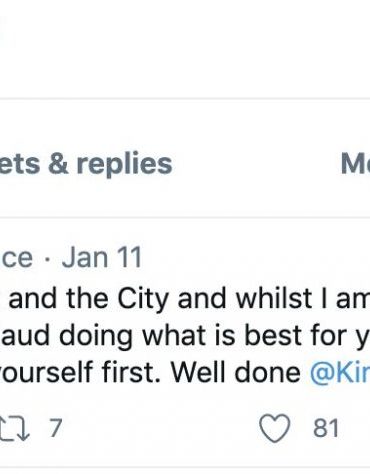Viewport: 370px width, 474px height.
Task: Retweet the Jan 11 tweet
Action: 15,428
